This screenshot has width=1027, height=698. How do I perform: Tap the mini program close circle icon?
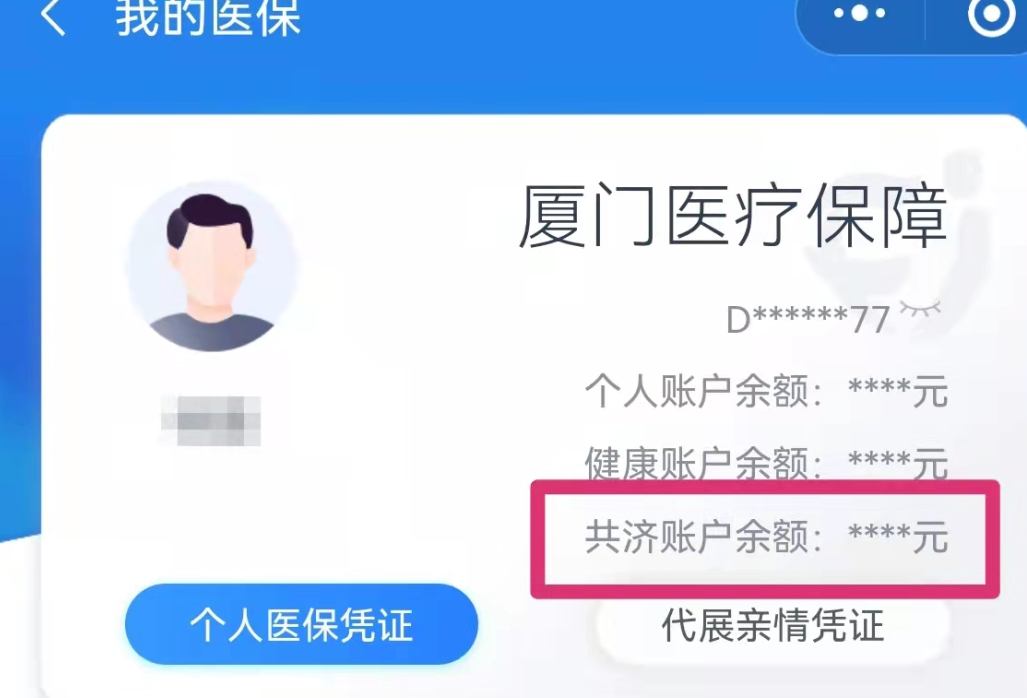point(990,13)
